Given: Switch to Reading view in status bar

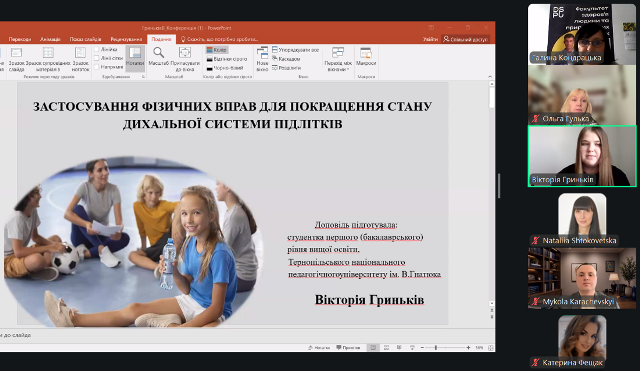Looking at the screenshot, I should pos(399,348).
